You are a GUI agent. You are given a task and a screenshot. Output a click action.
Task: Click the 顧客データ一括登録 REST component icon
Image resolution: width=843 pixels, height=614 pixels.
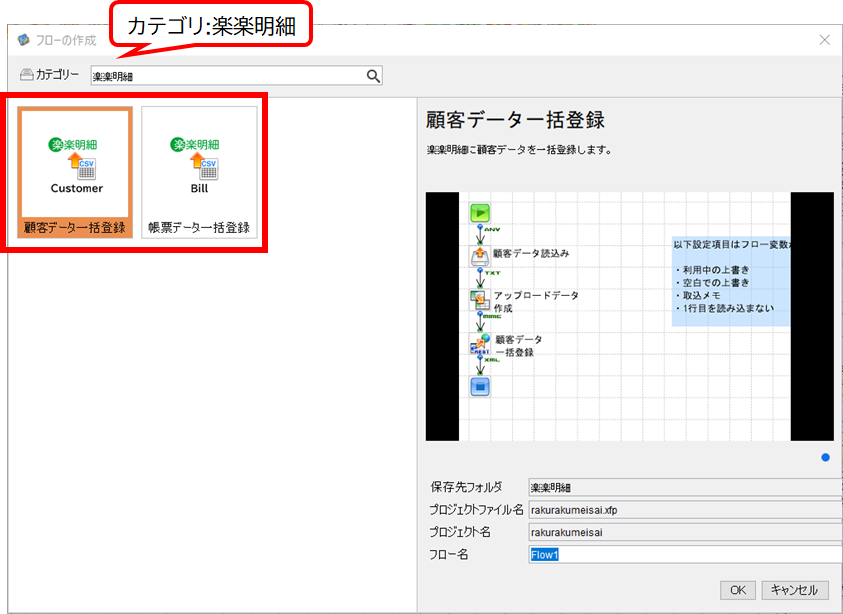[x=480, y=344]
